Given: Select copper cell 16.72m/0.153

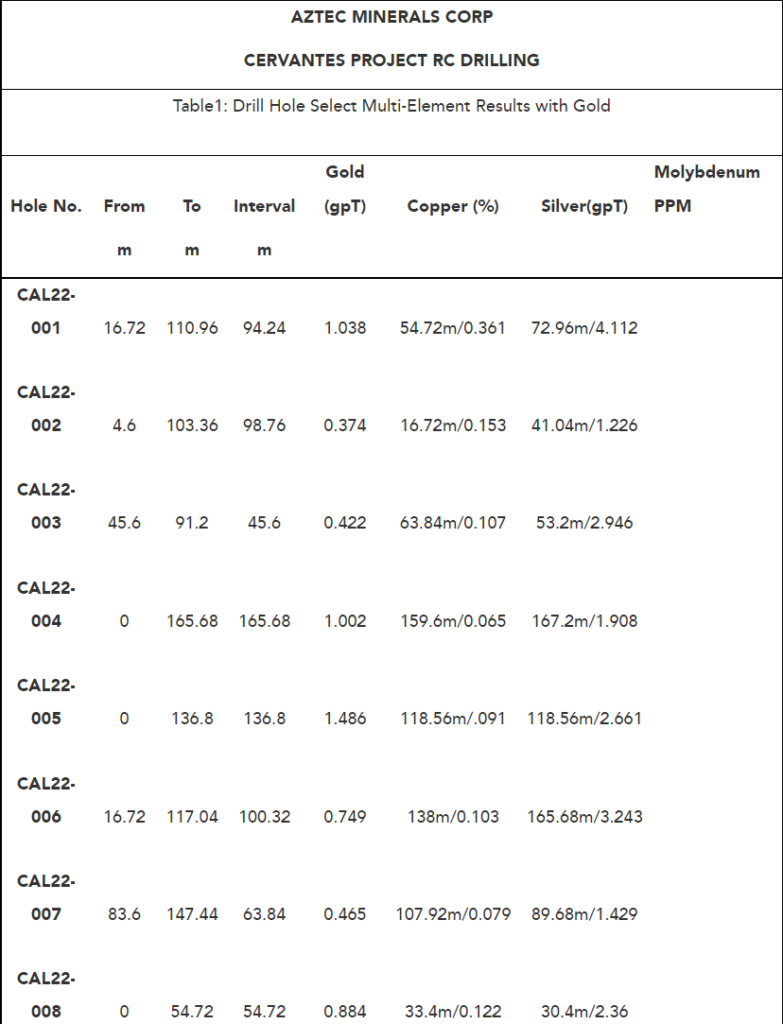Looking at the screenshot, I should click(453, 425).
